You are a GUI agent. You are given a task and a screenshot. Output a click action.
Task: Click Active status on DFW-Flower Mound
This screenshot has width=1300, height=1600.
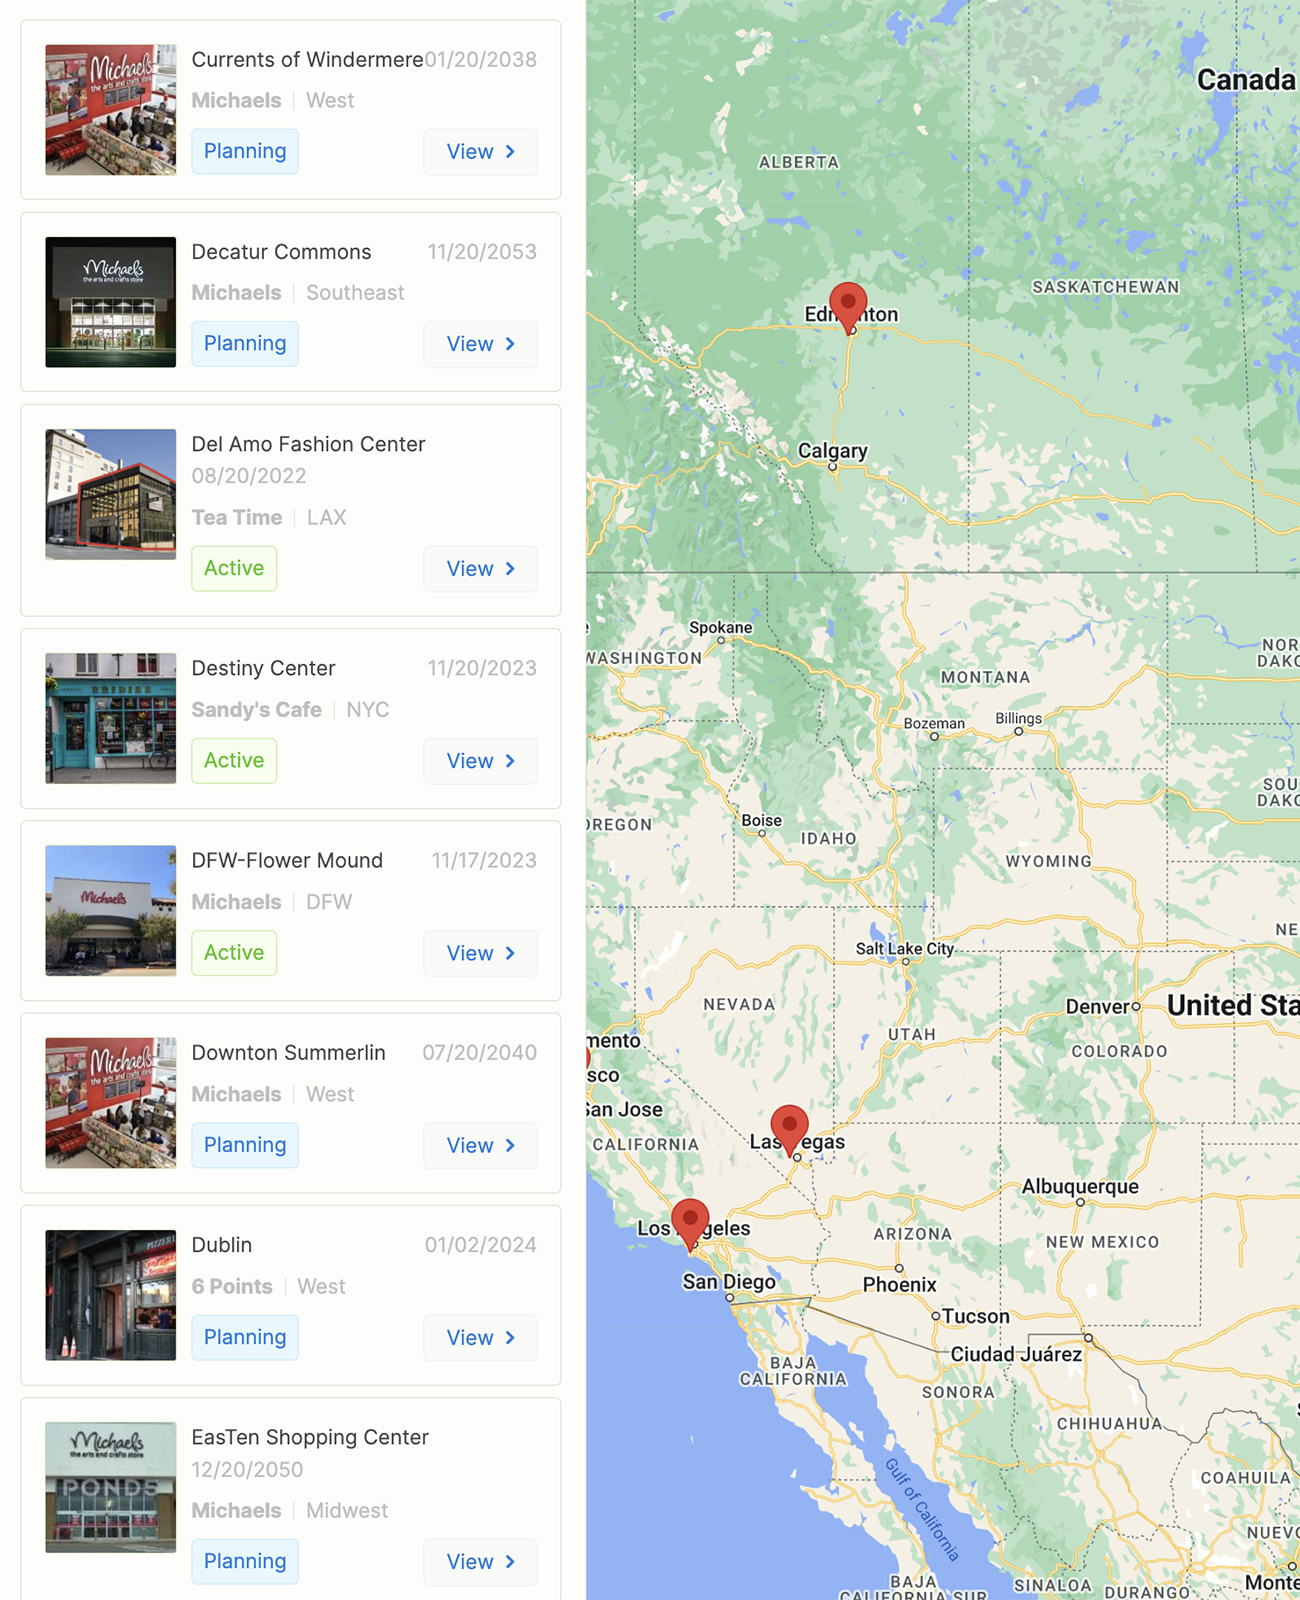(234, 953)
